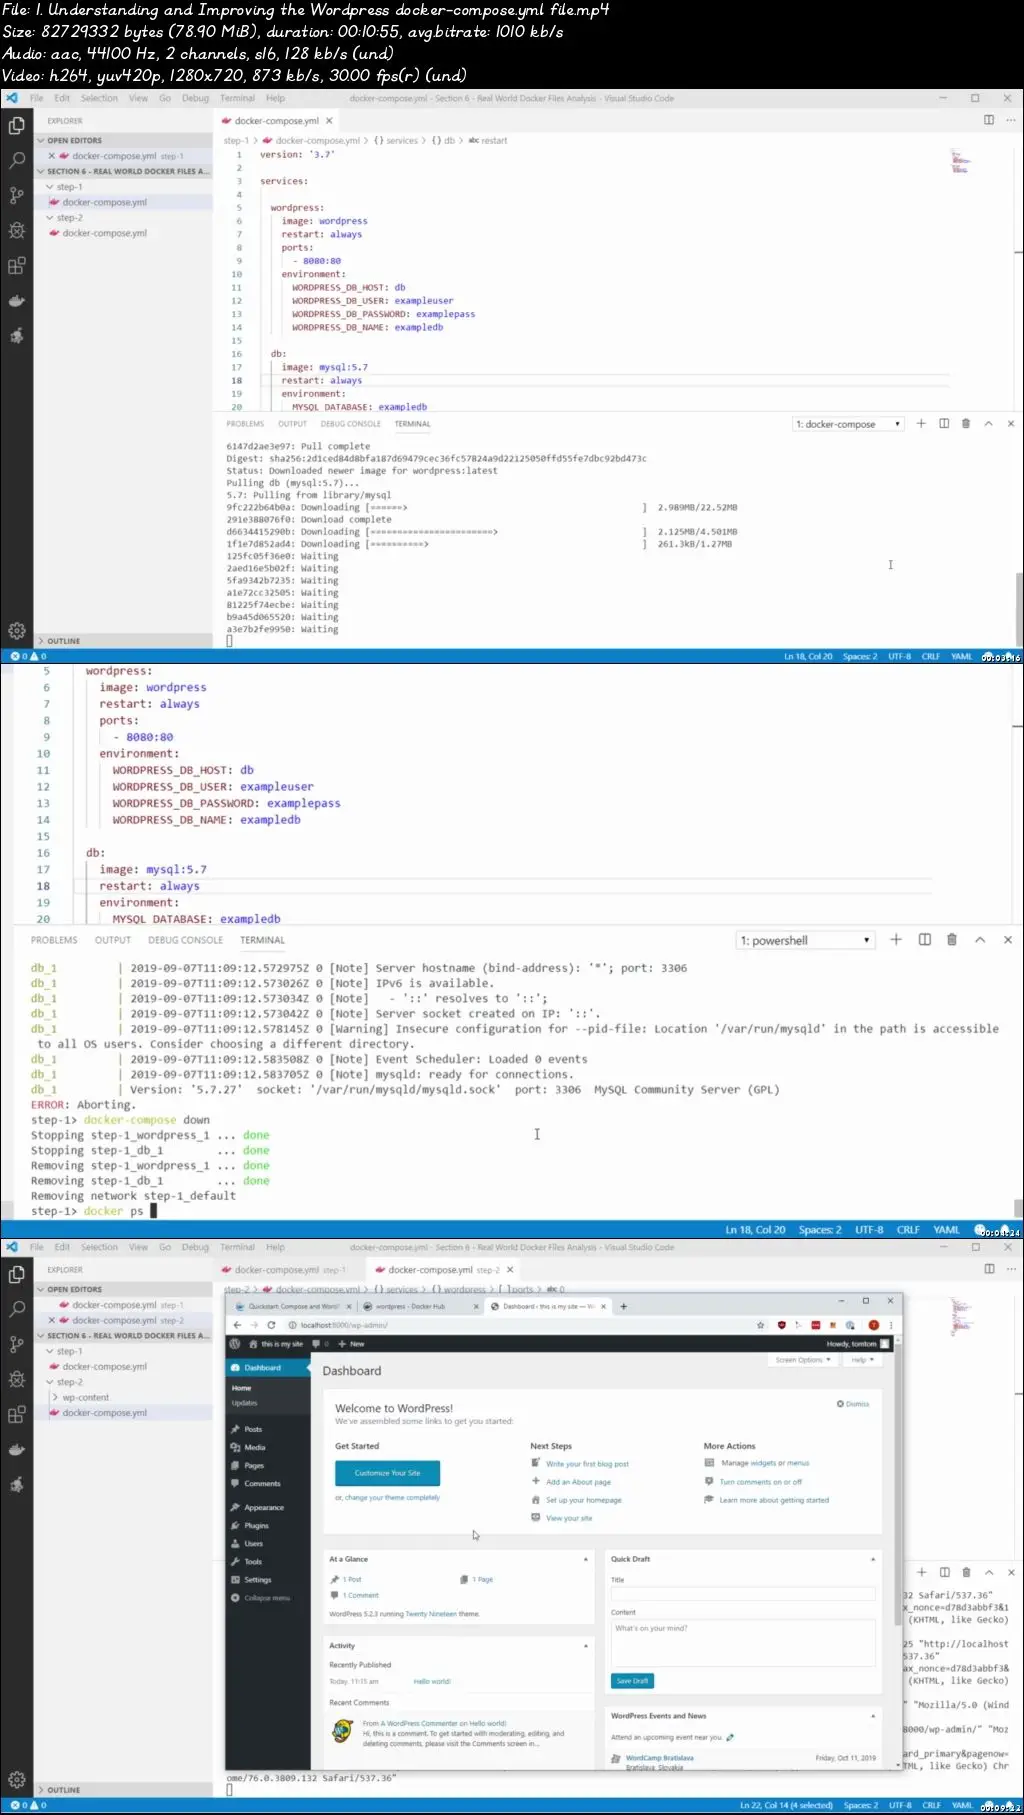The image size is (1024, 1815).
Task: Open Explorer icon in bottom frame's activity bar
Action: [x=17, y=1275]
